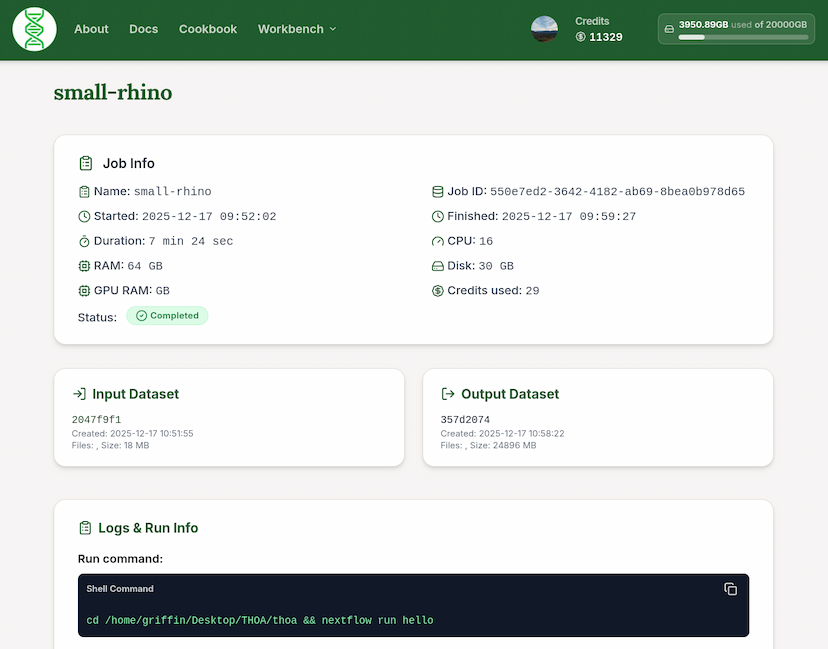Viewport: 828px width, 649px height.
Task: Click the Completed status badge
Action: tap(167, 315)
